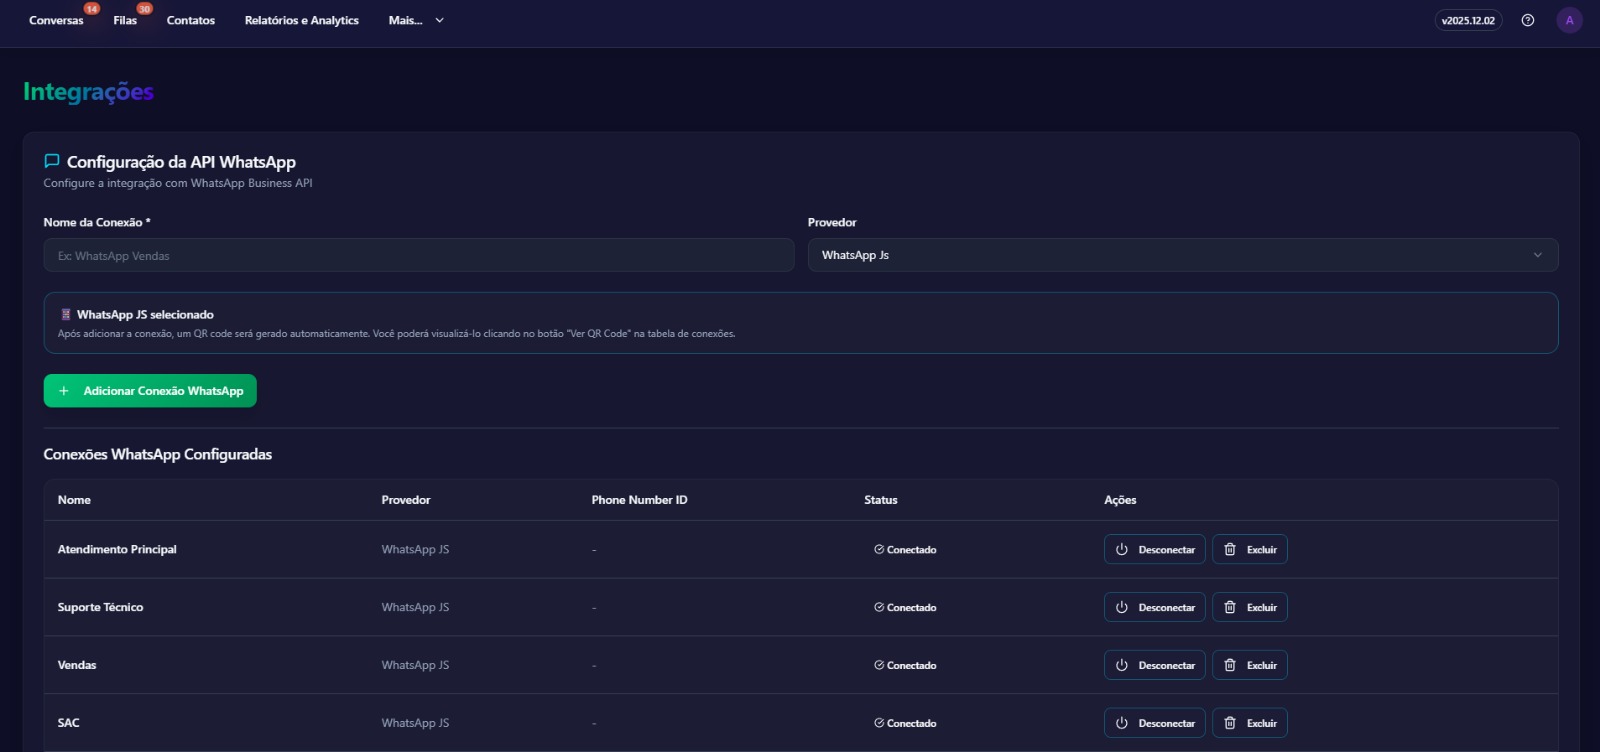
Task: Select the Atendimento Principal row name
Action: (x=117, y=550)
